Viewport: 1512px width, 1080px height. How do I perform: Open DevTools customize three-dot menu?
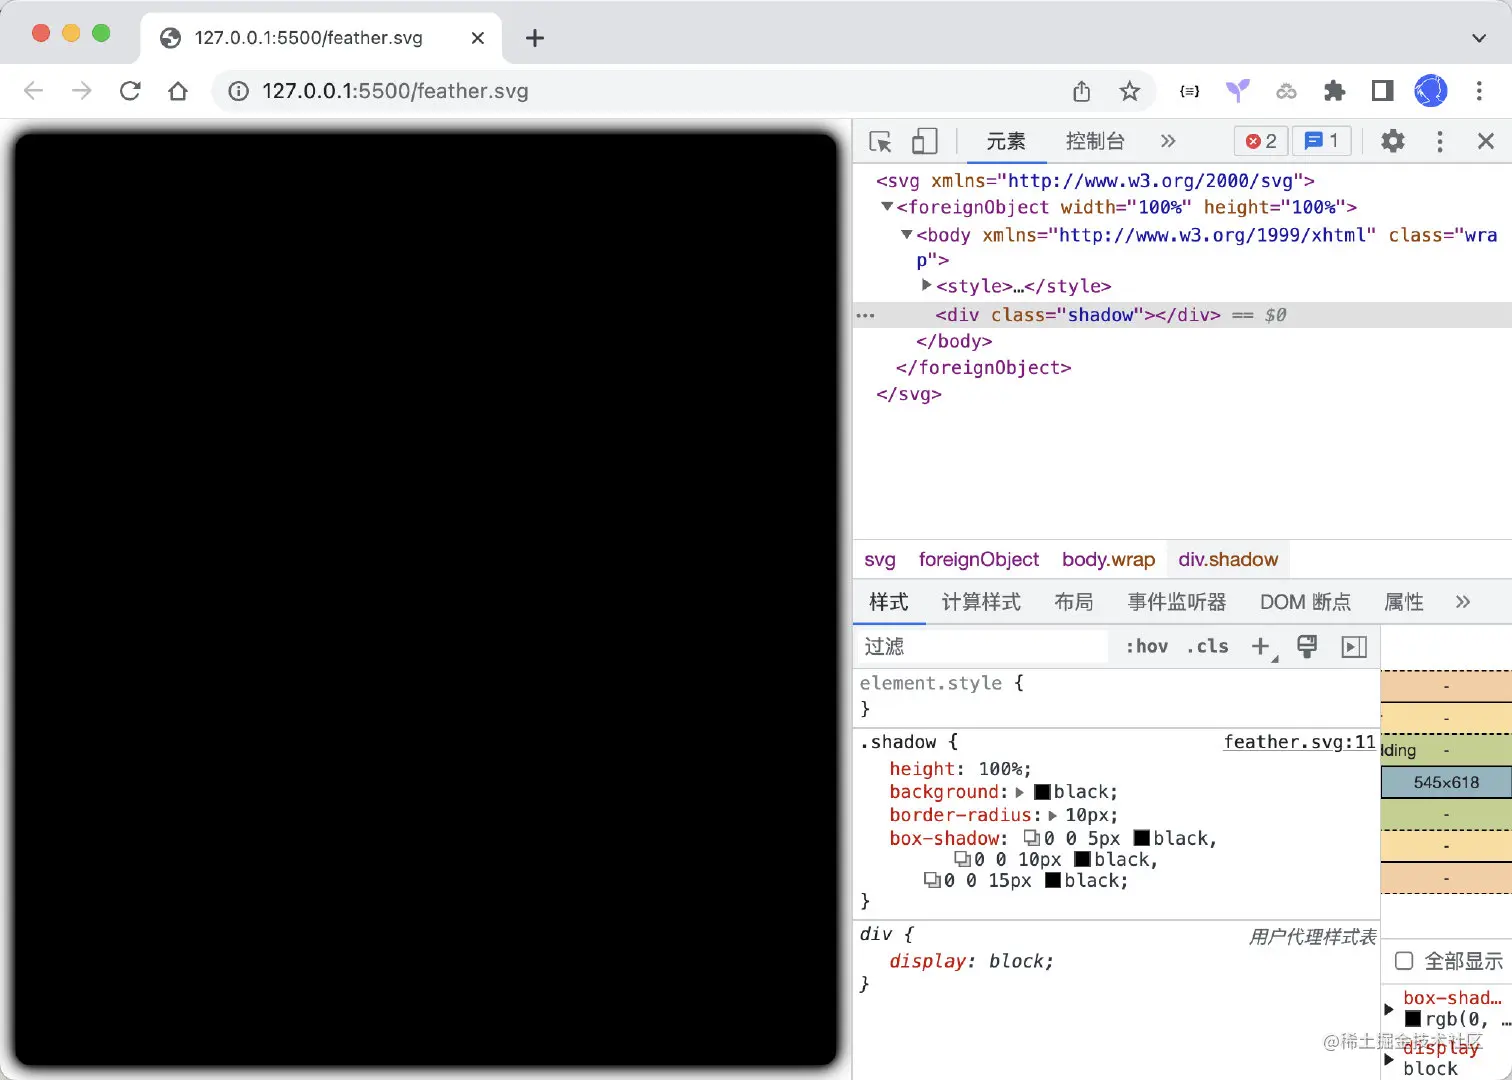coord(1440,141)
